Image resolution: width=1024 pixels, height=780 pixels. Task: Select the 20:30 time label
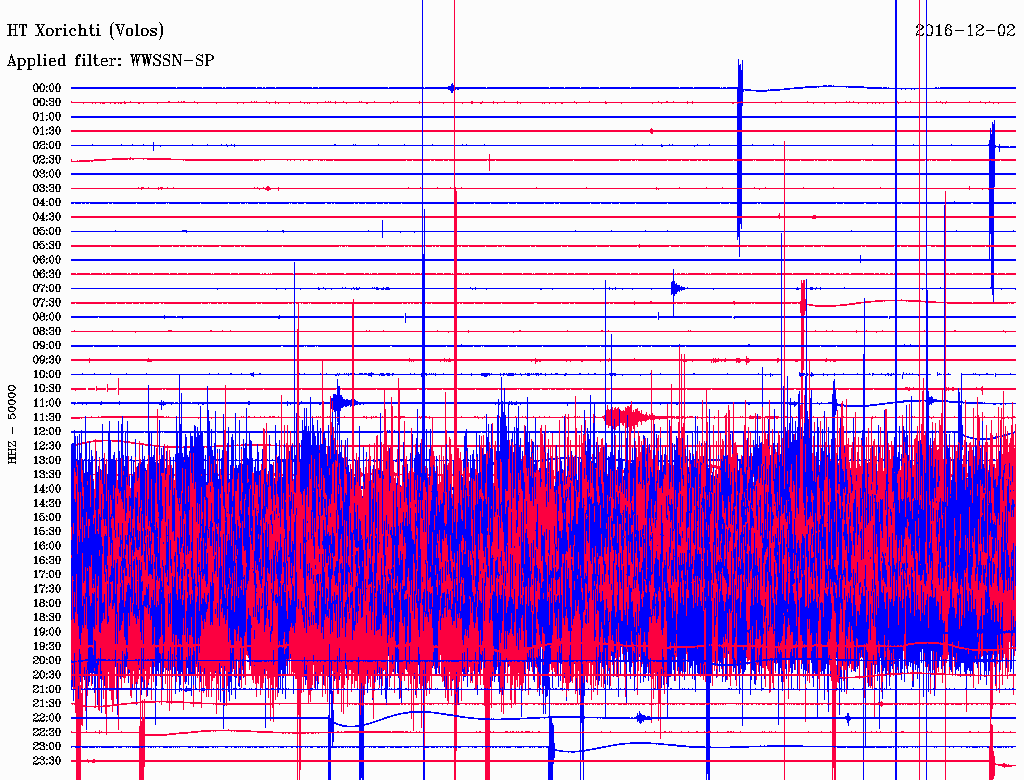point(47,674)
